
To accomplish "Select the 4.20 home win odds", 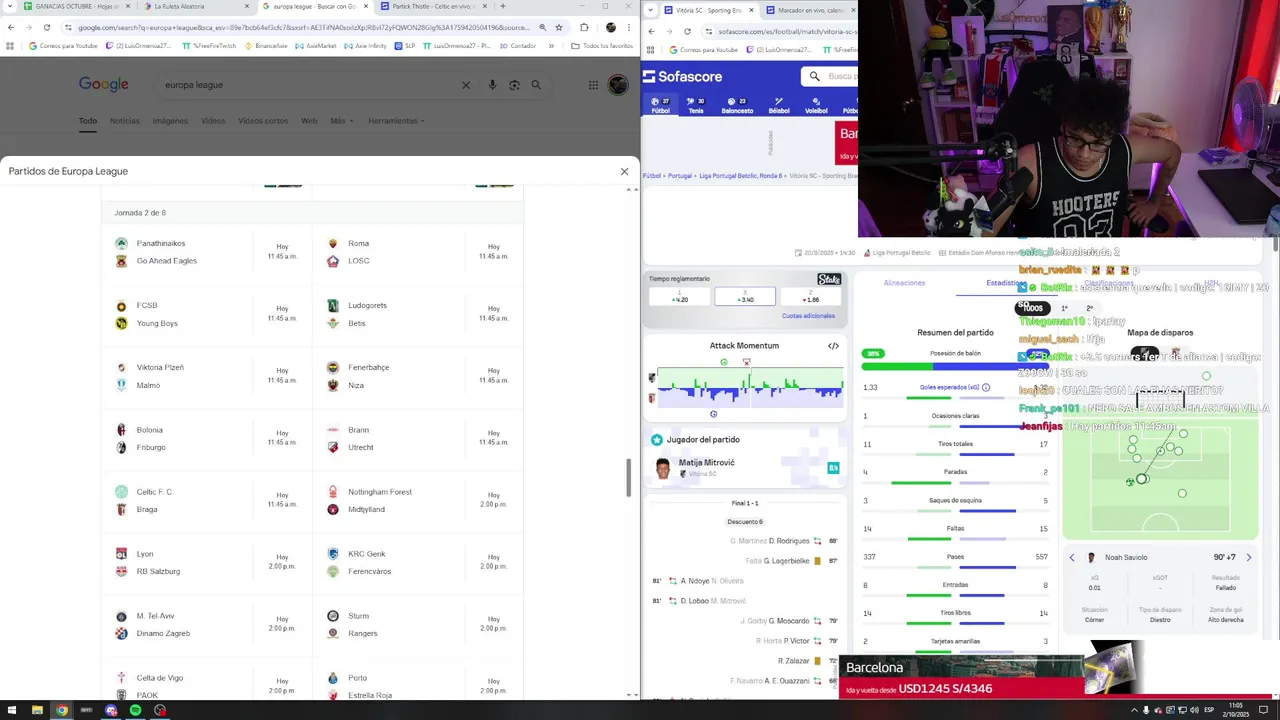I will click(x=679, y=297).
